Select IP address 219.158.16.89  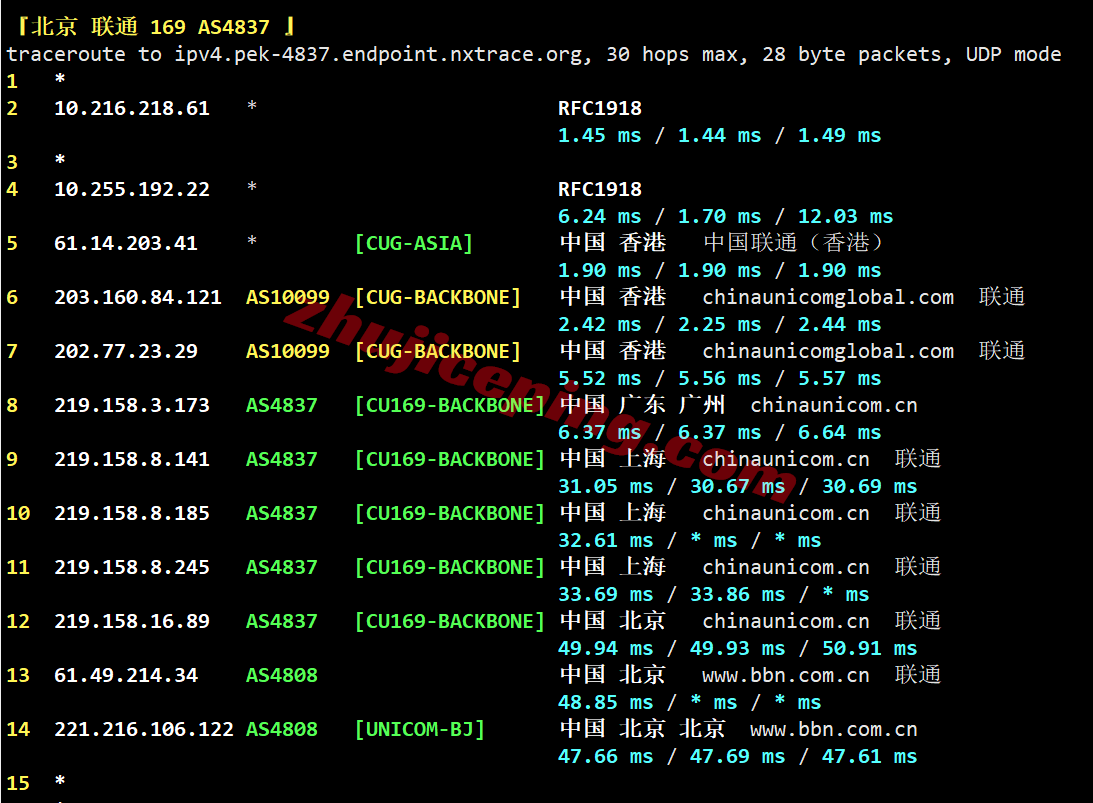click(132, 621)
